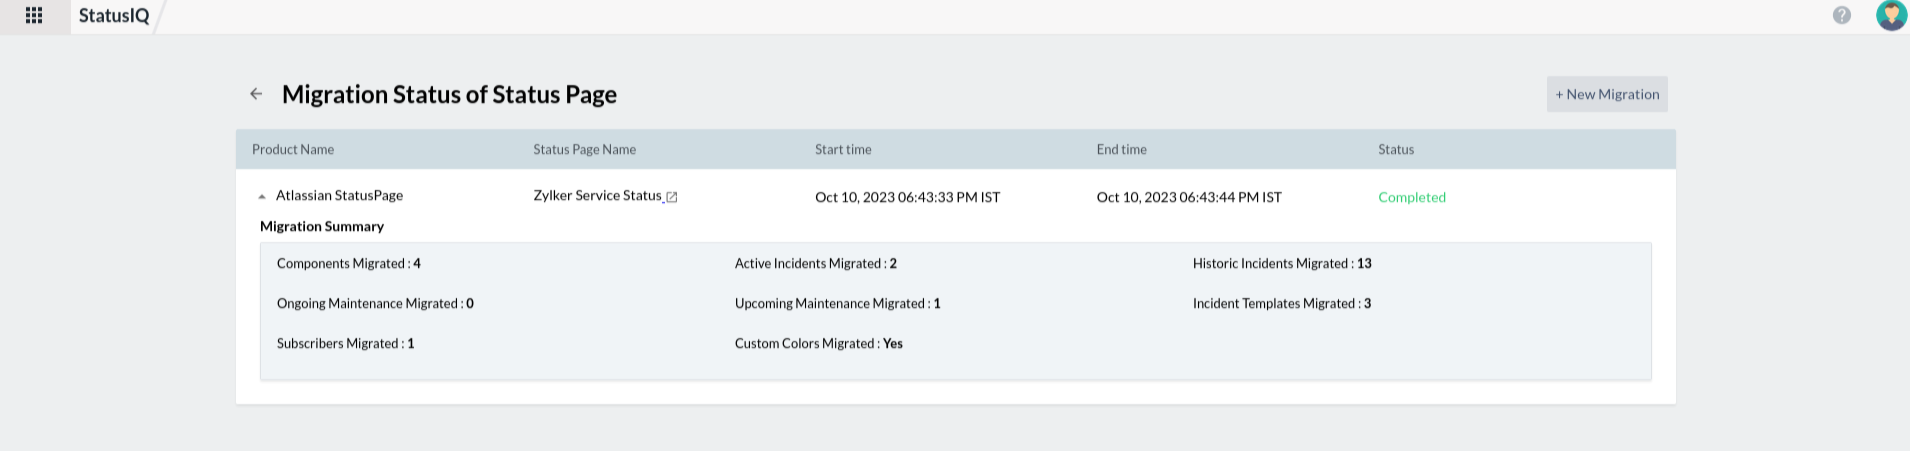1910x451 pixels.
Task: Click the Components Migrated count
Action: click(417, 264)
